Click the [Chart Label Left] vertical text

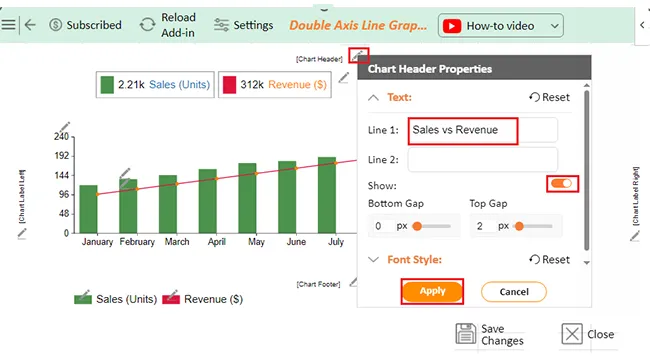click(22, 197)
